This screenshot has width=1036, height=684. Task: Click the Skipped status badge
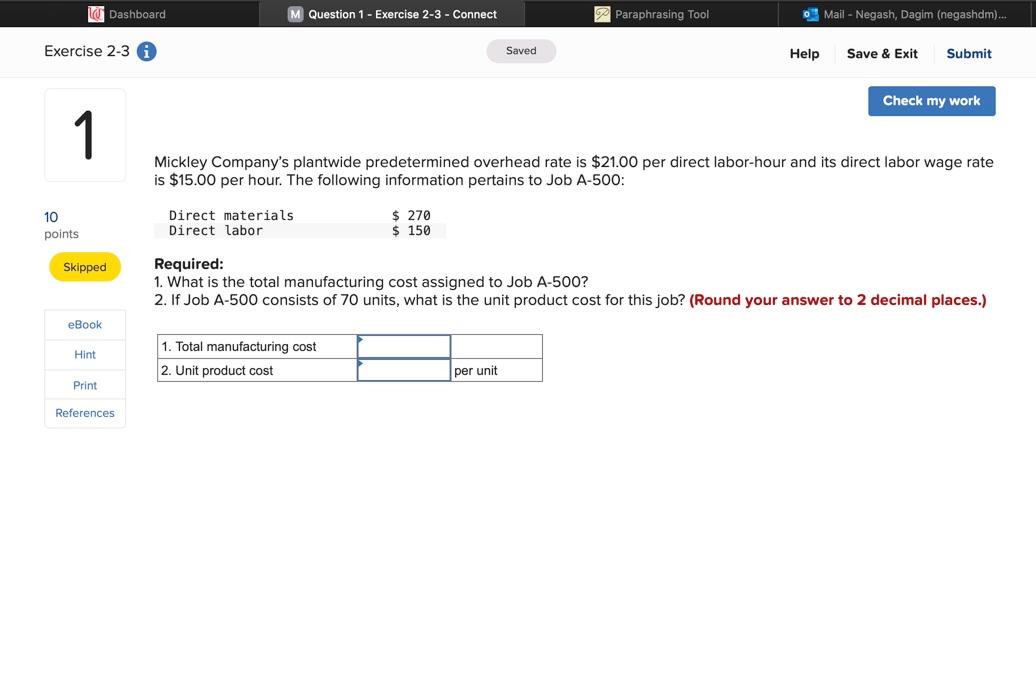(x=84, y=267)
